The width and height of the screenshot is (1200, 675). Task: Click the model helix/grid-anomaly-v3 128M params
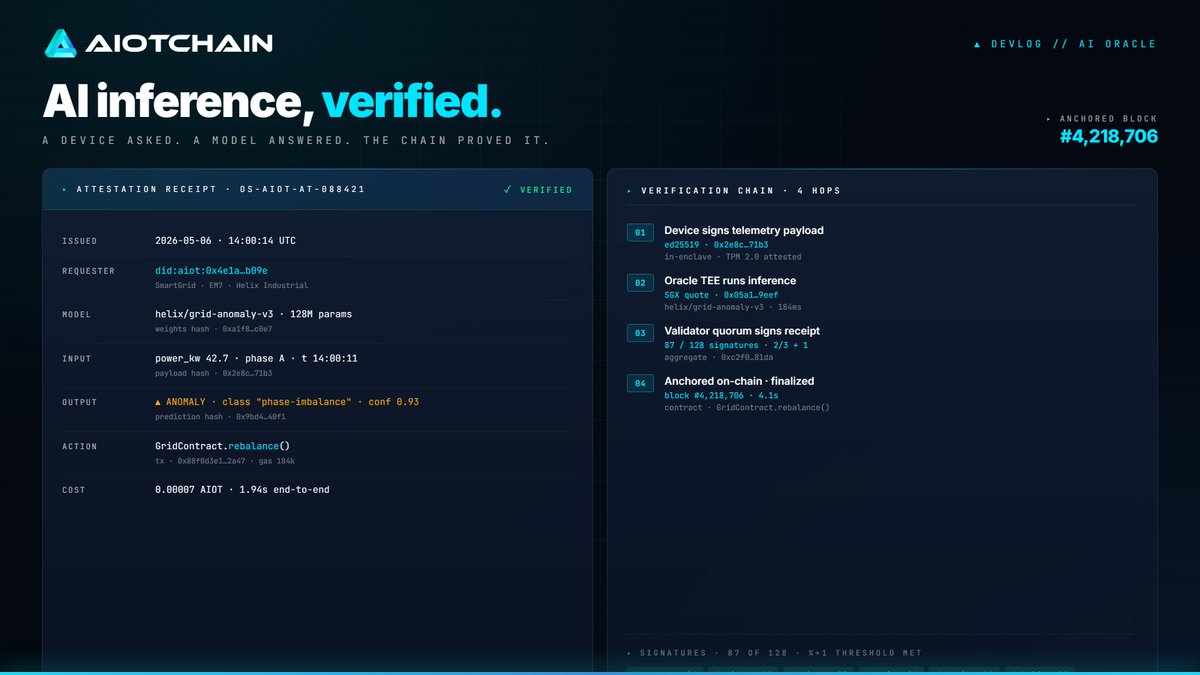click(x=253, y=314)
